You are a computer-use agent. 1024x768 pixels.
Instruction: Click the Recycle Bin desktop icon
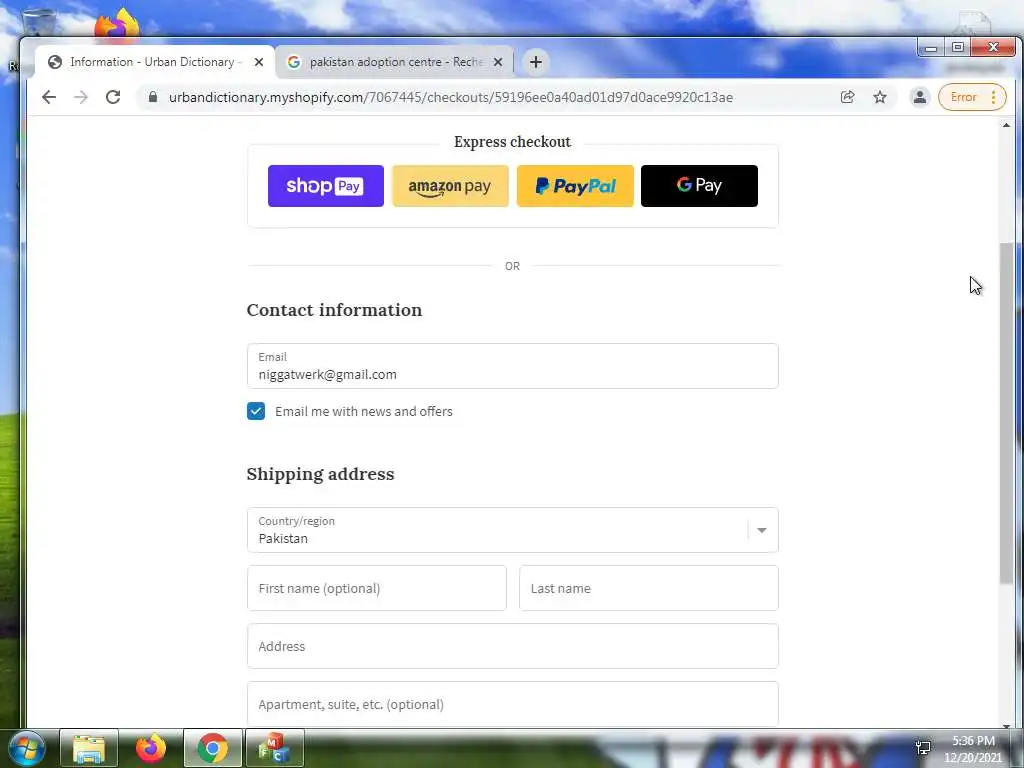point(38,24)
